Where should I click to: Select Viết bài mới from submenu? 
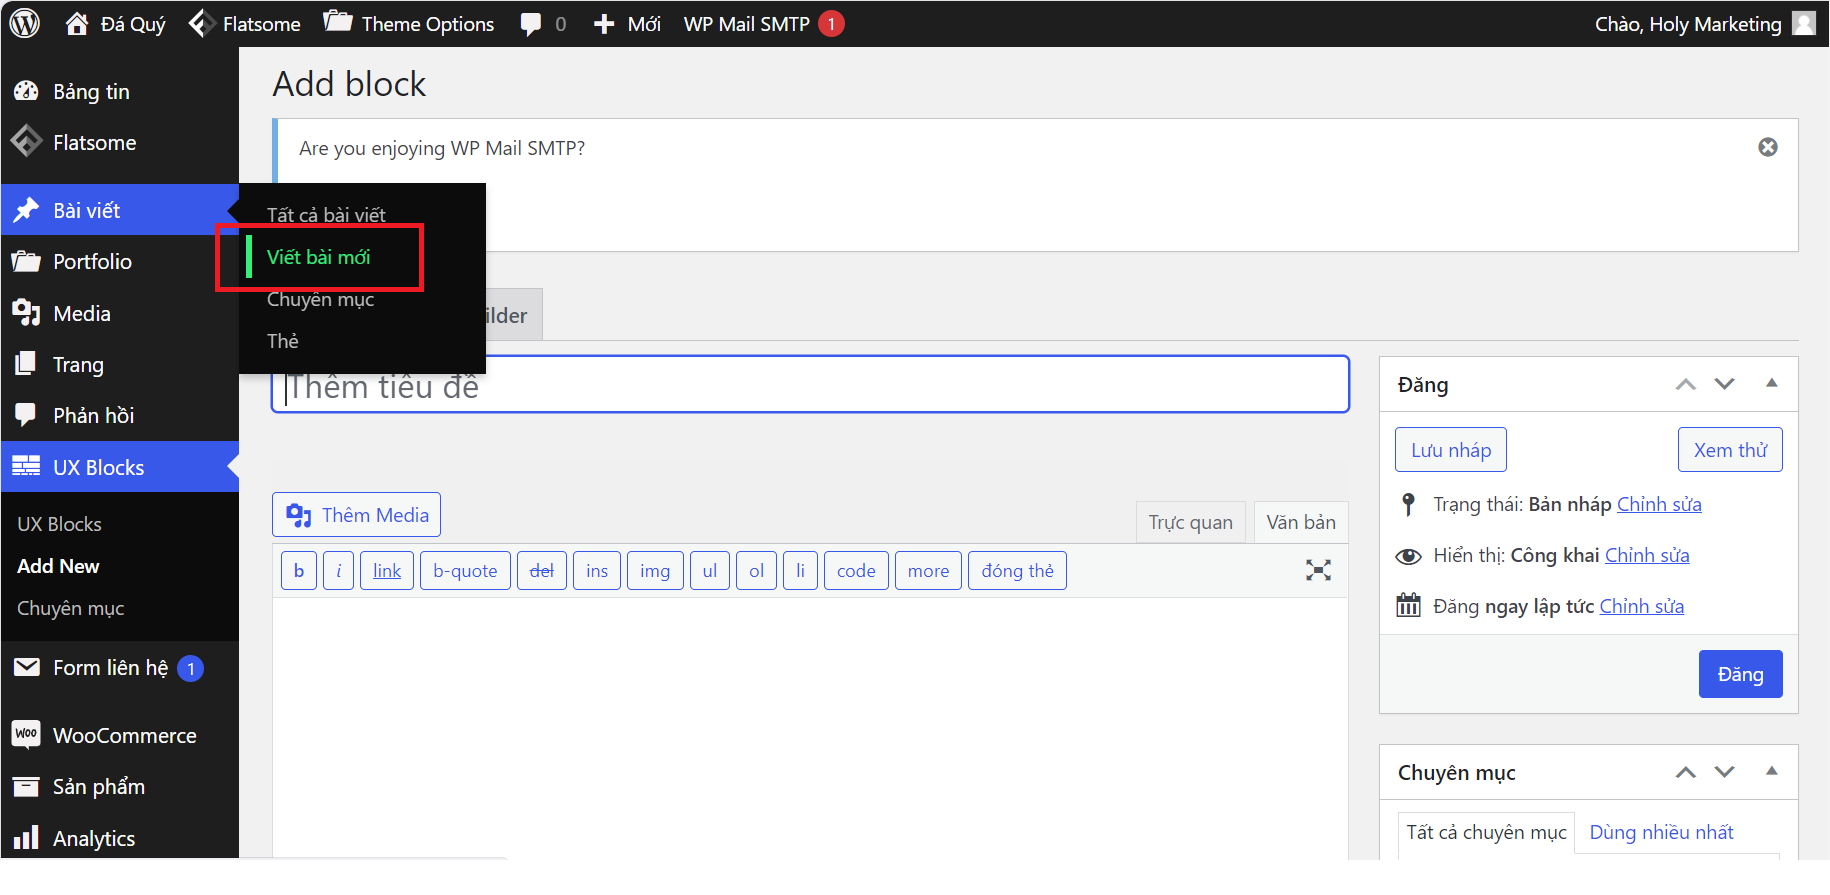point(318,257)
